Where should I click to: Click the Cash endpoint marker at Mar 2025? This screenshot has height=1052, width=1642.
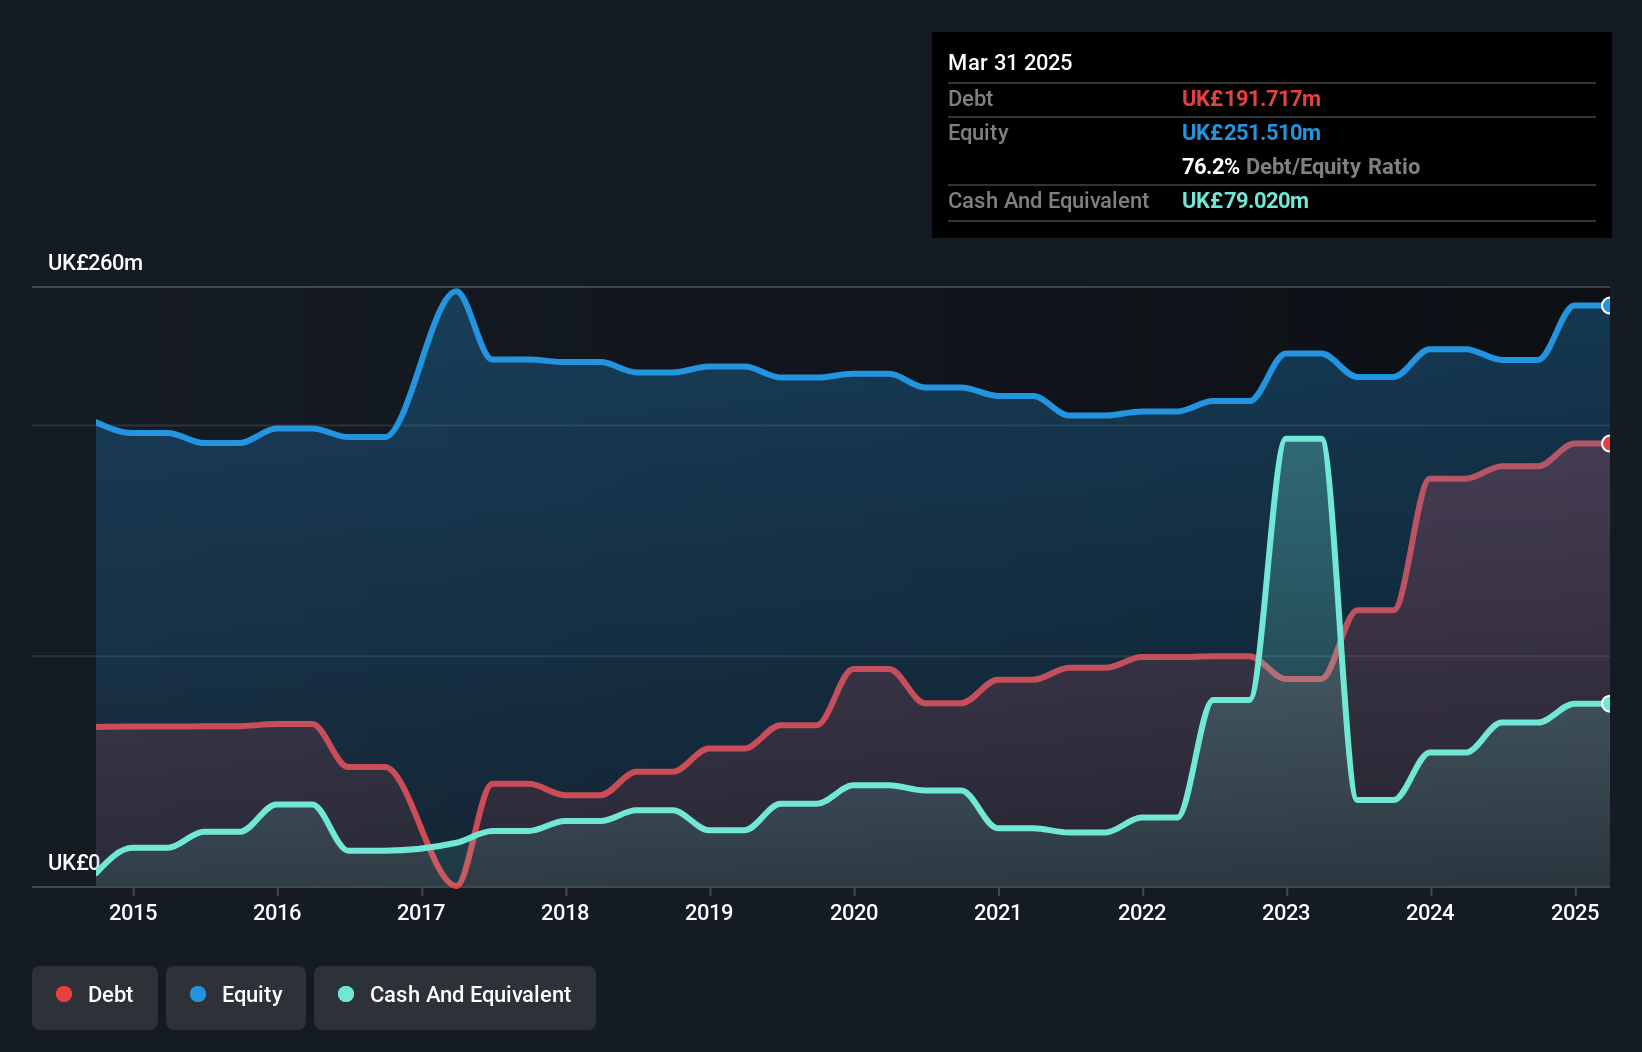coord(1607,704)
